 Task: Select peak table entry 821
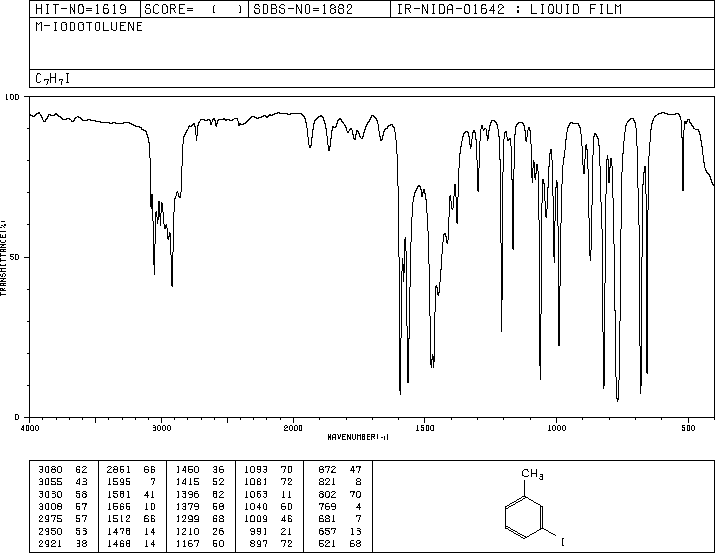click(x=327, y=482)
